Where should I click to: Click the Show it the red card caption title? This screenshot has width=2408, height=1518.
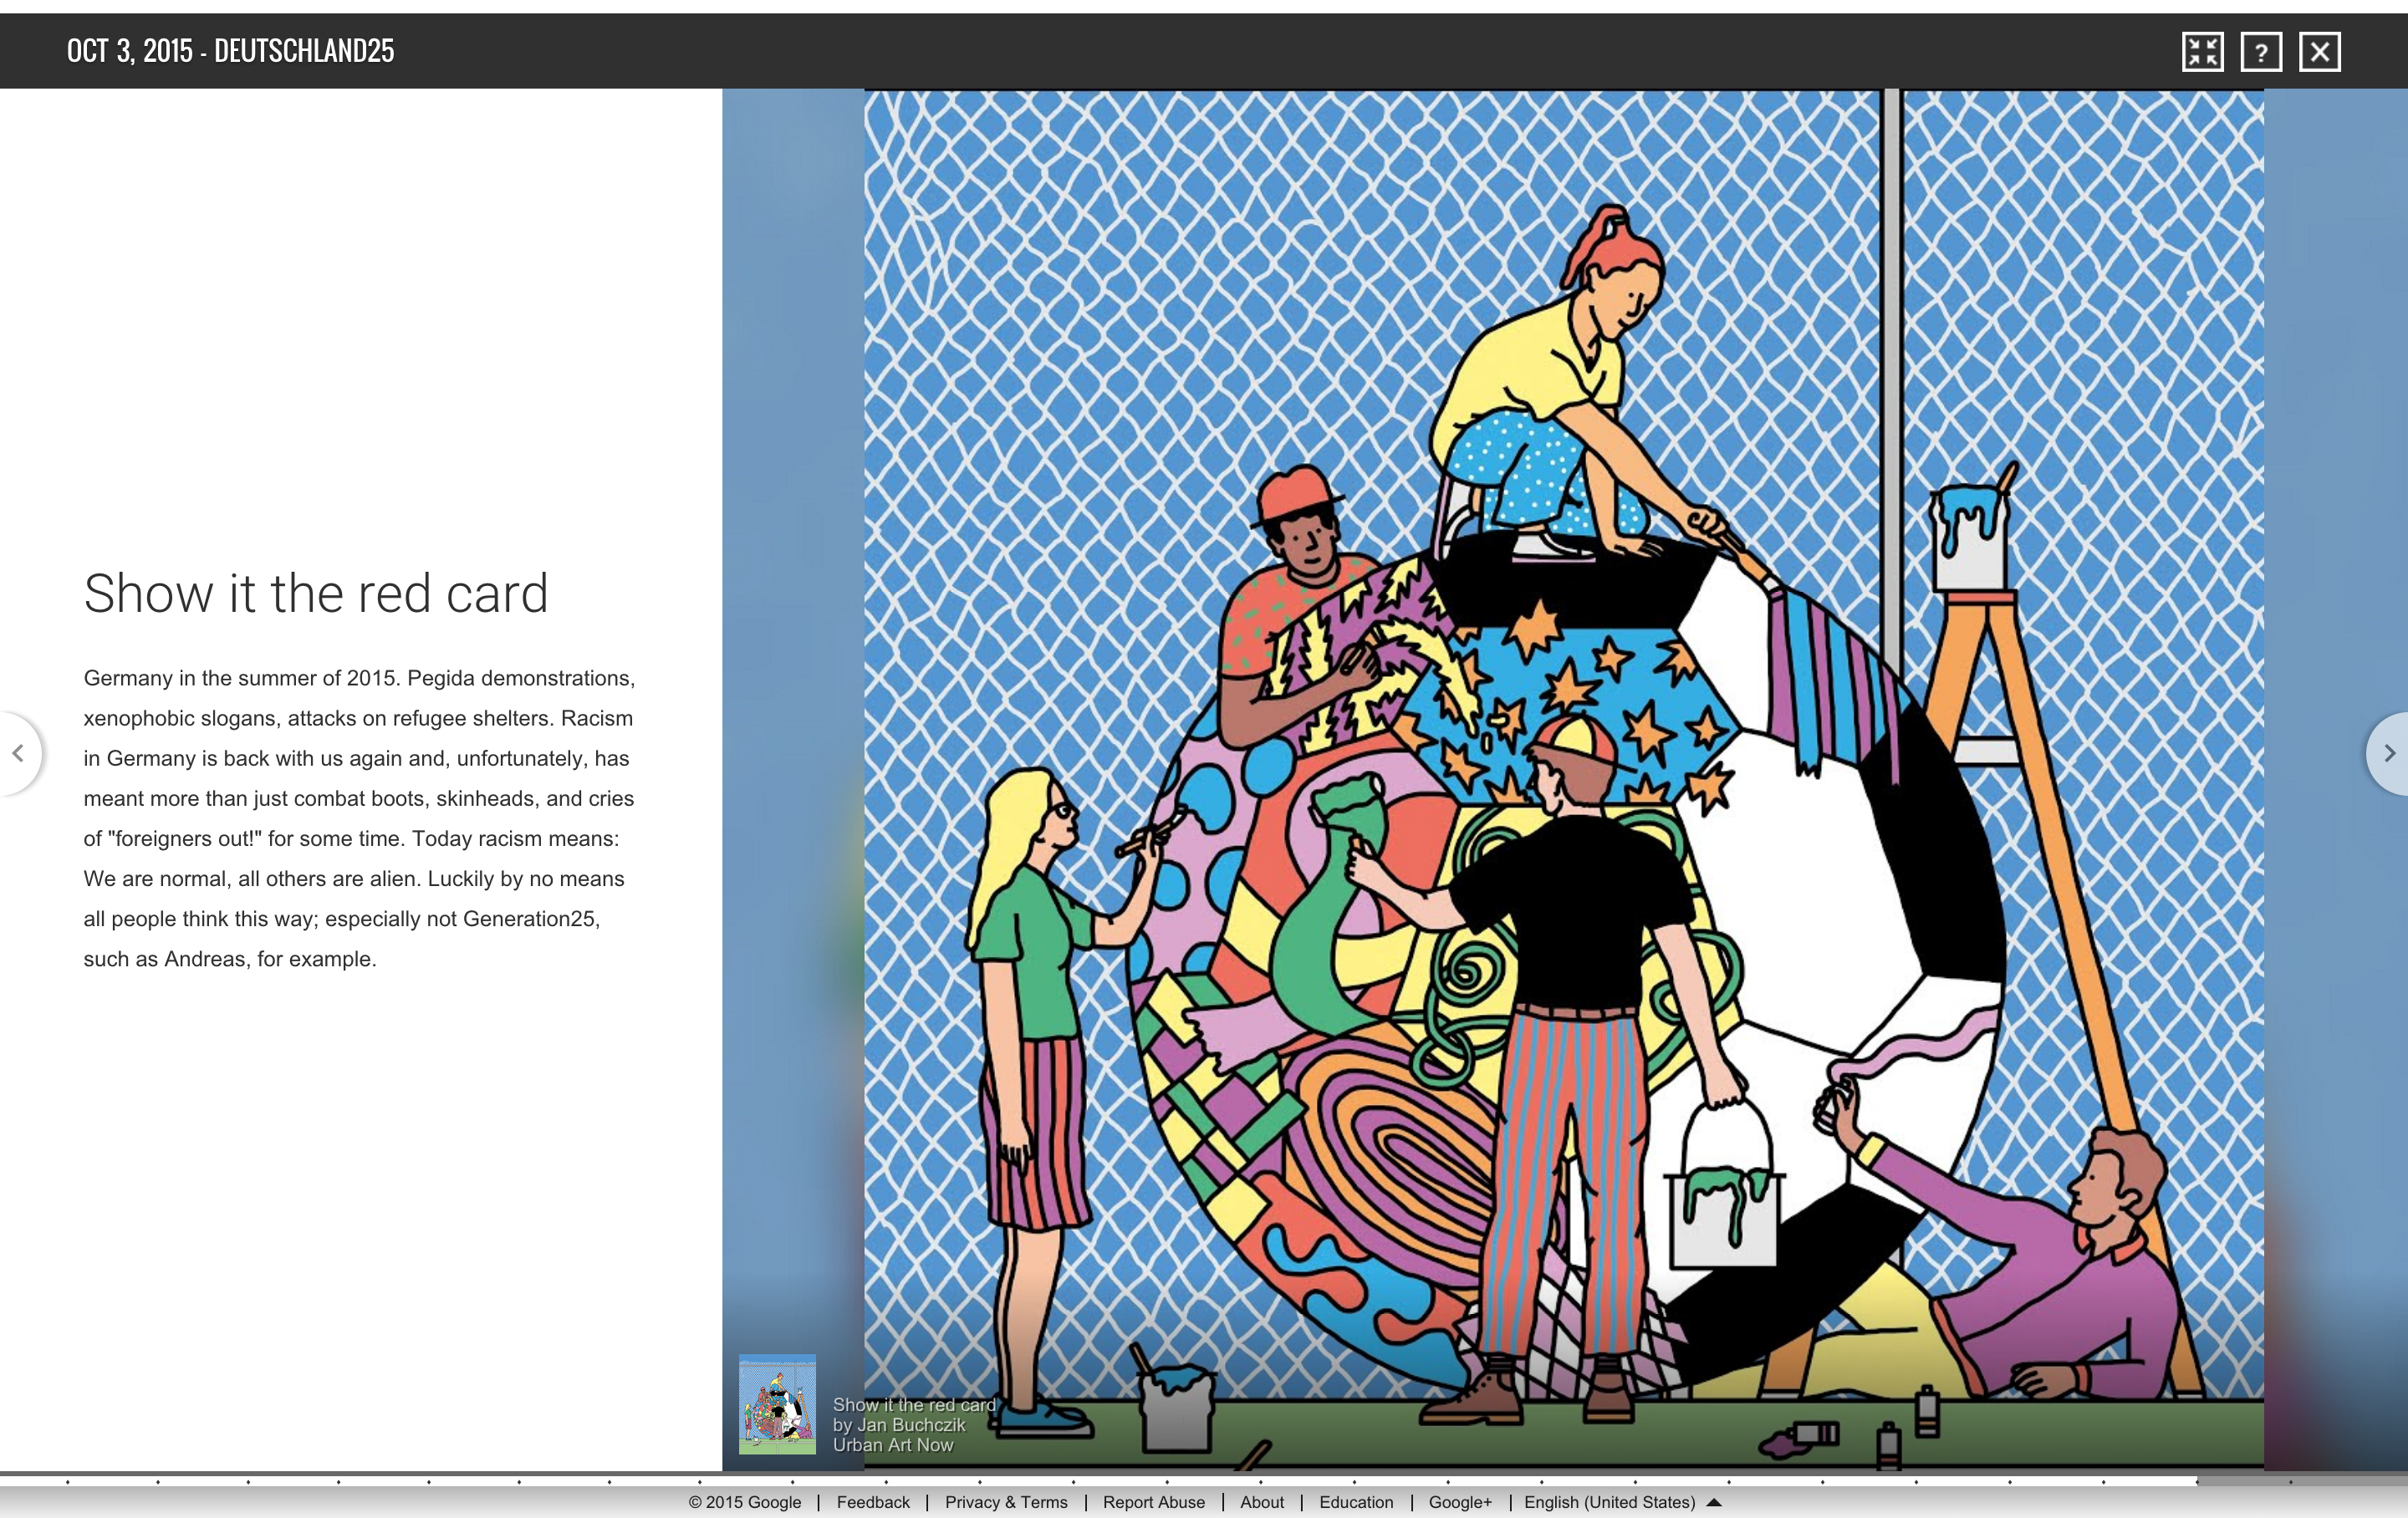click(x=914, y=1405)
